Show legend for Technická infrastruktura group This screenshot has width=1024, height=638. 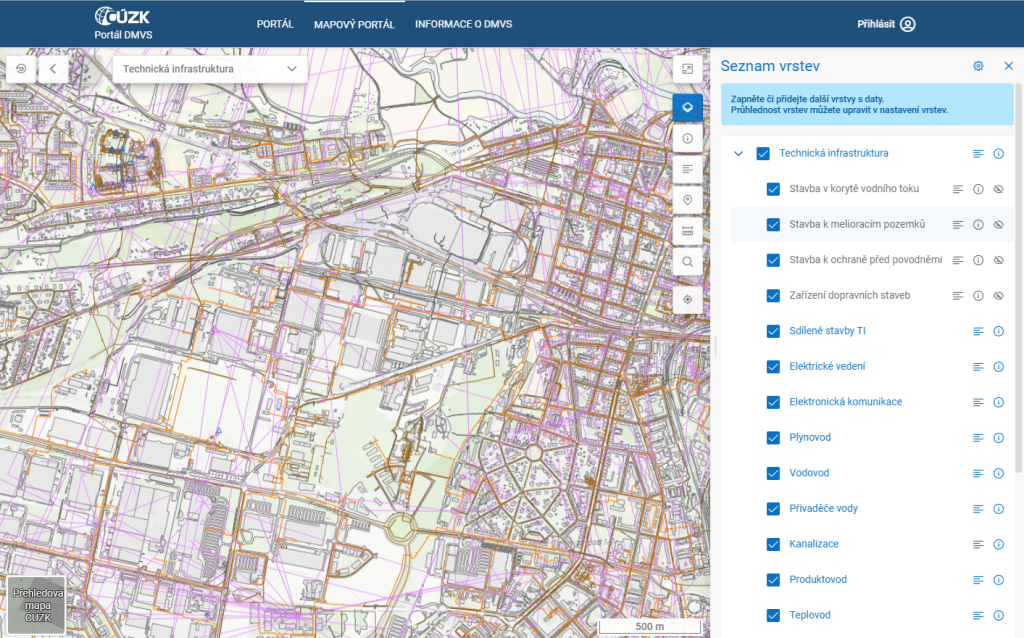coord(978,153)
